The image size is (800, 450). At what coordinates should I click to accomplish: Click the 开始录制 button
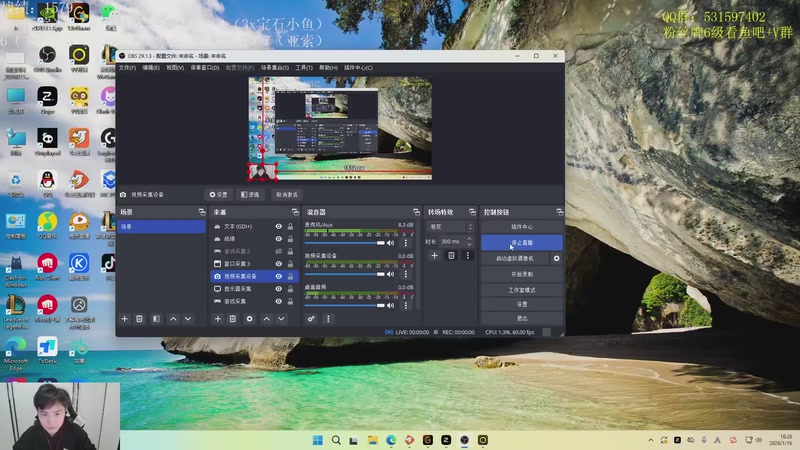click(x=521, y=274)
